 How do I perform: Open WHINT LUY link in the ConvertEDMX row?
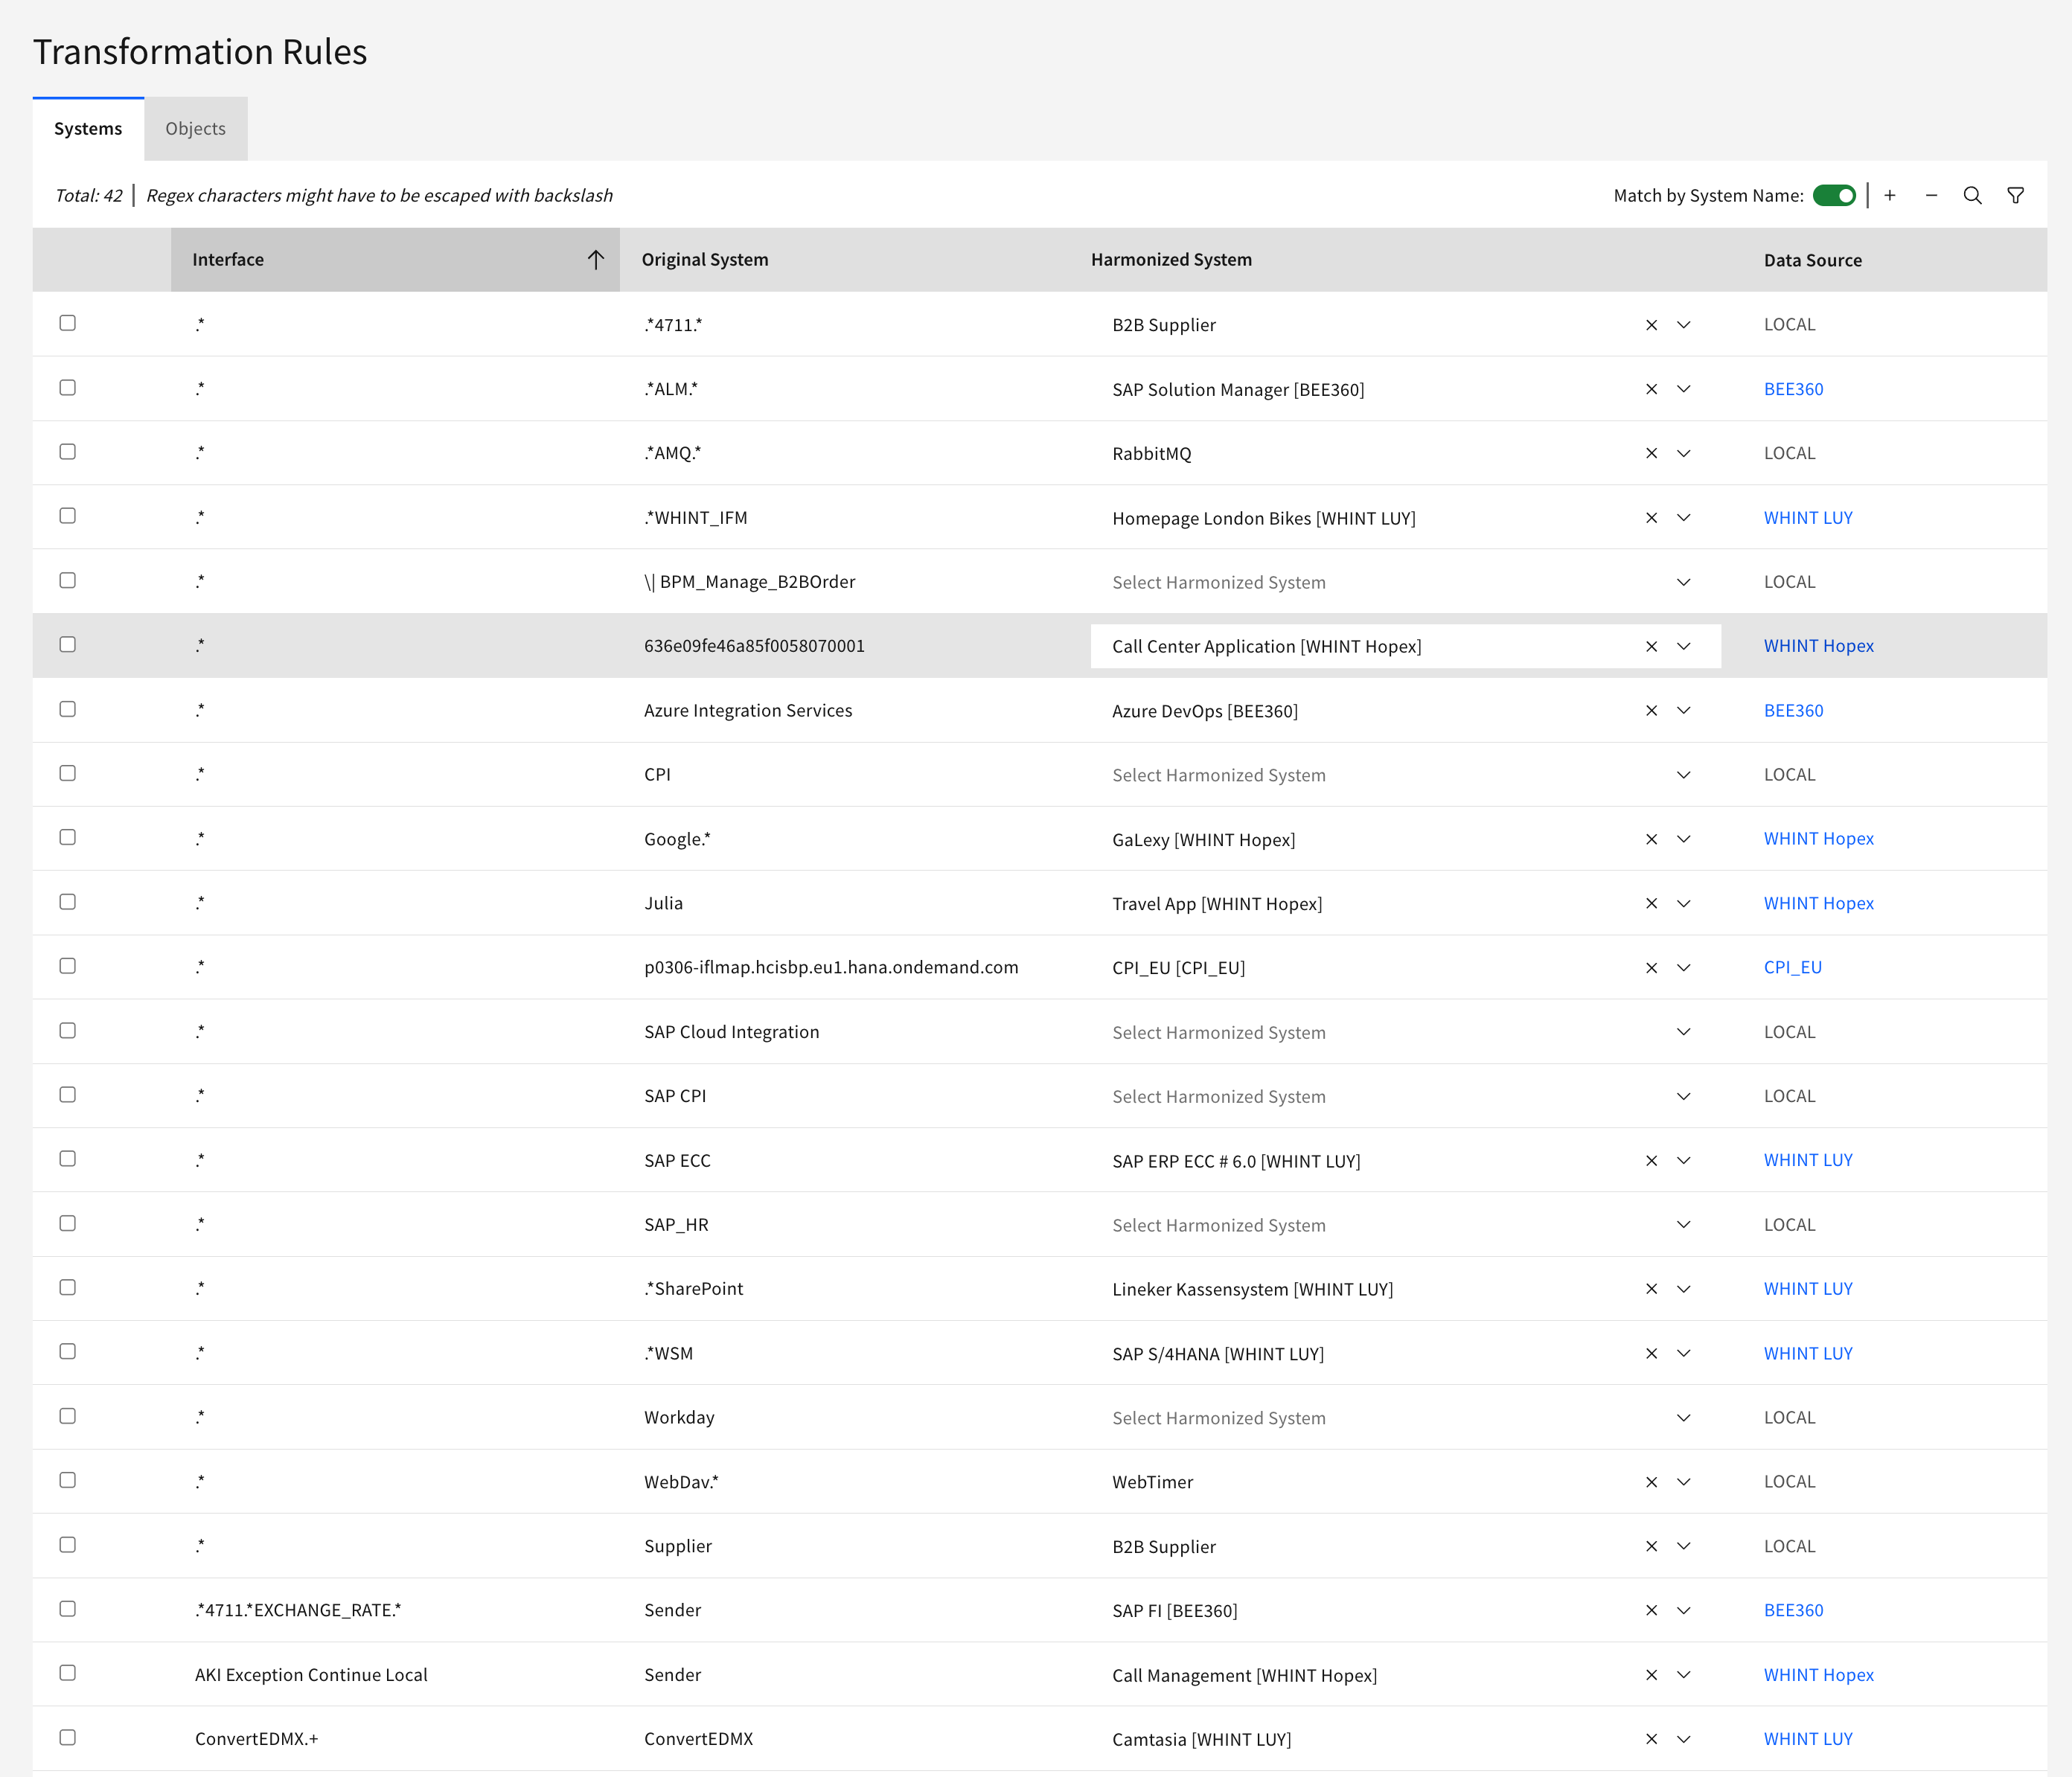[x=1808, y=1739]
